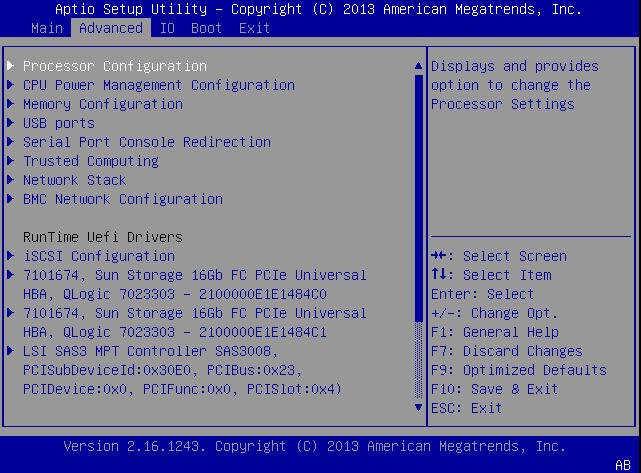
Task: Click the scrollbar up arrow
Action: [418, 65]
